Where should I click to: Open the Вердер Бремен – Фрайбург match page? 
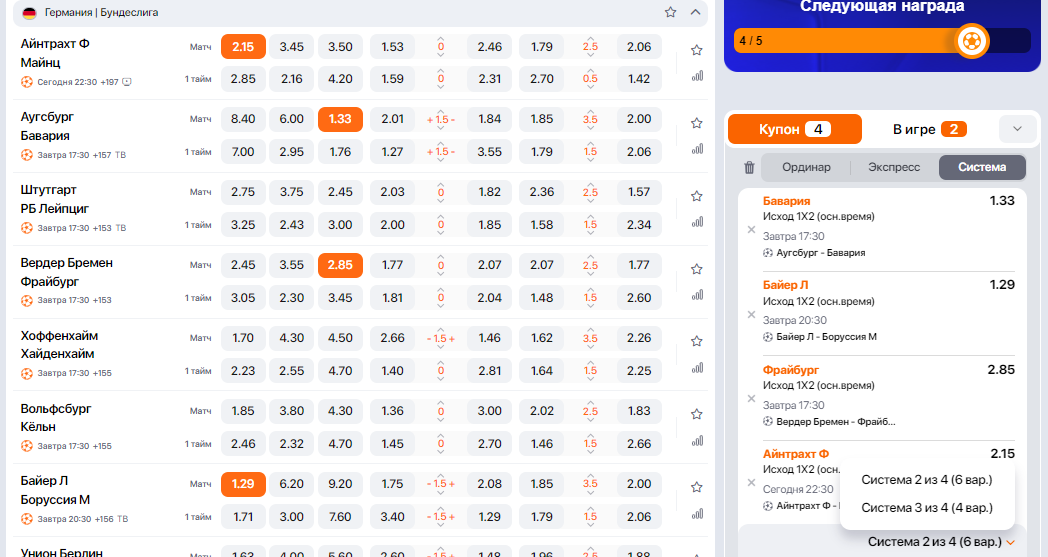(67, 272)
